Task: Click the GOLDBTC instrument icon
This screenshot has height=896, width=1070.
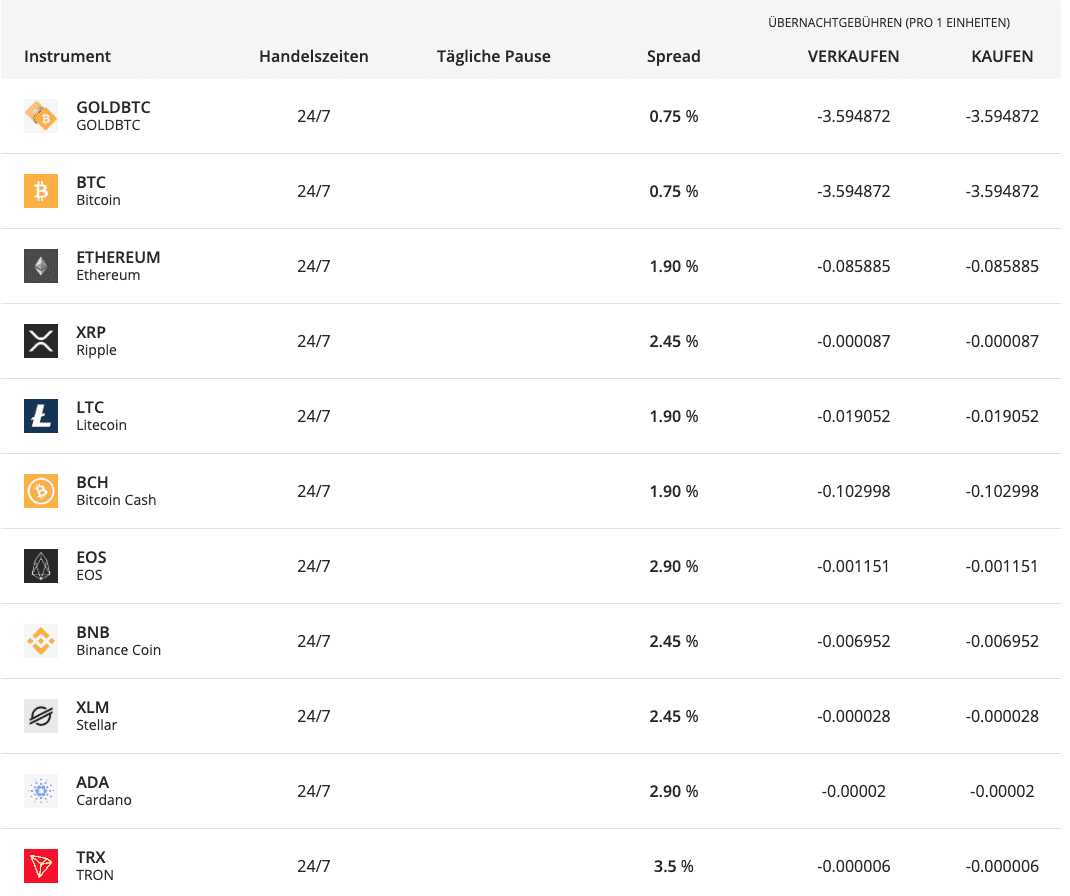Action: (41, 116)
